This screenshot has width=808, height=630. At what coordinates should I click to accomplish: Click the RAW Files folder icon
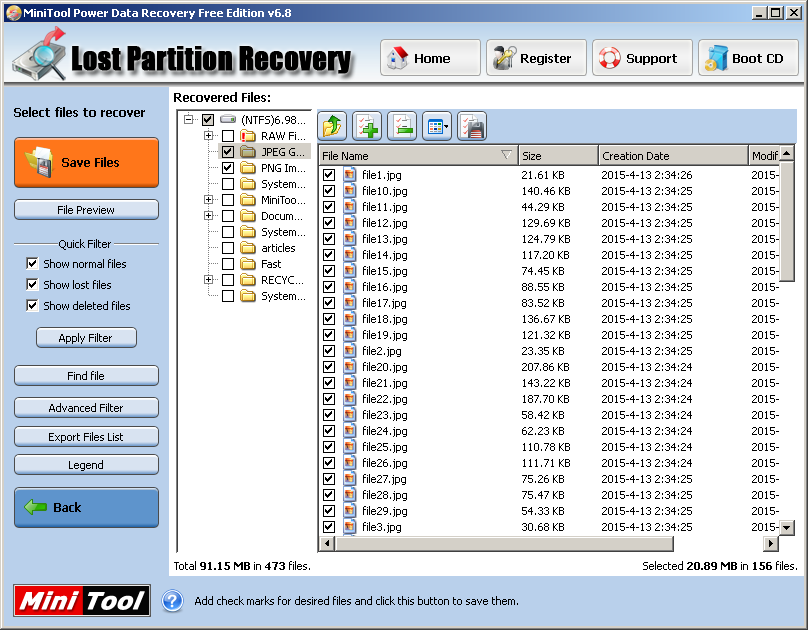click(248, 136)
